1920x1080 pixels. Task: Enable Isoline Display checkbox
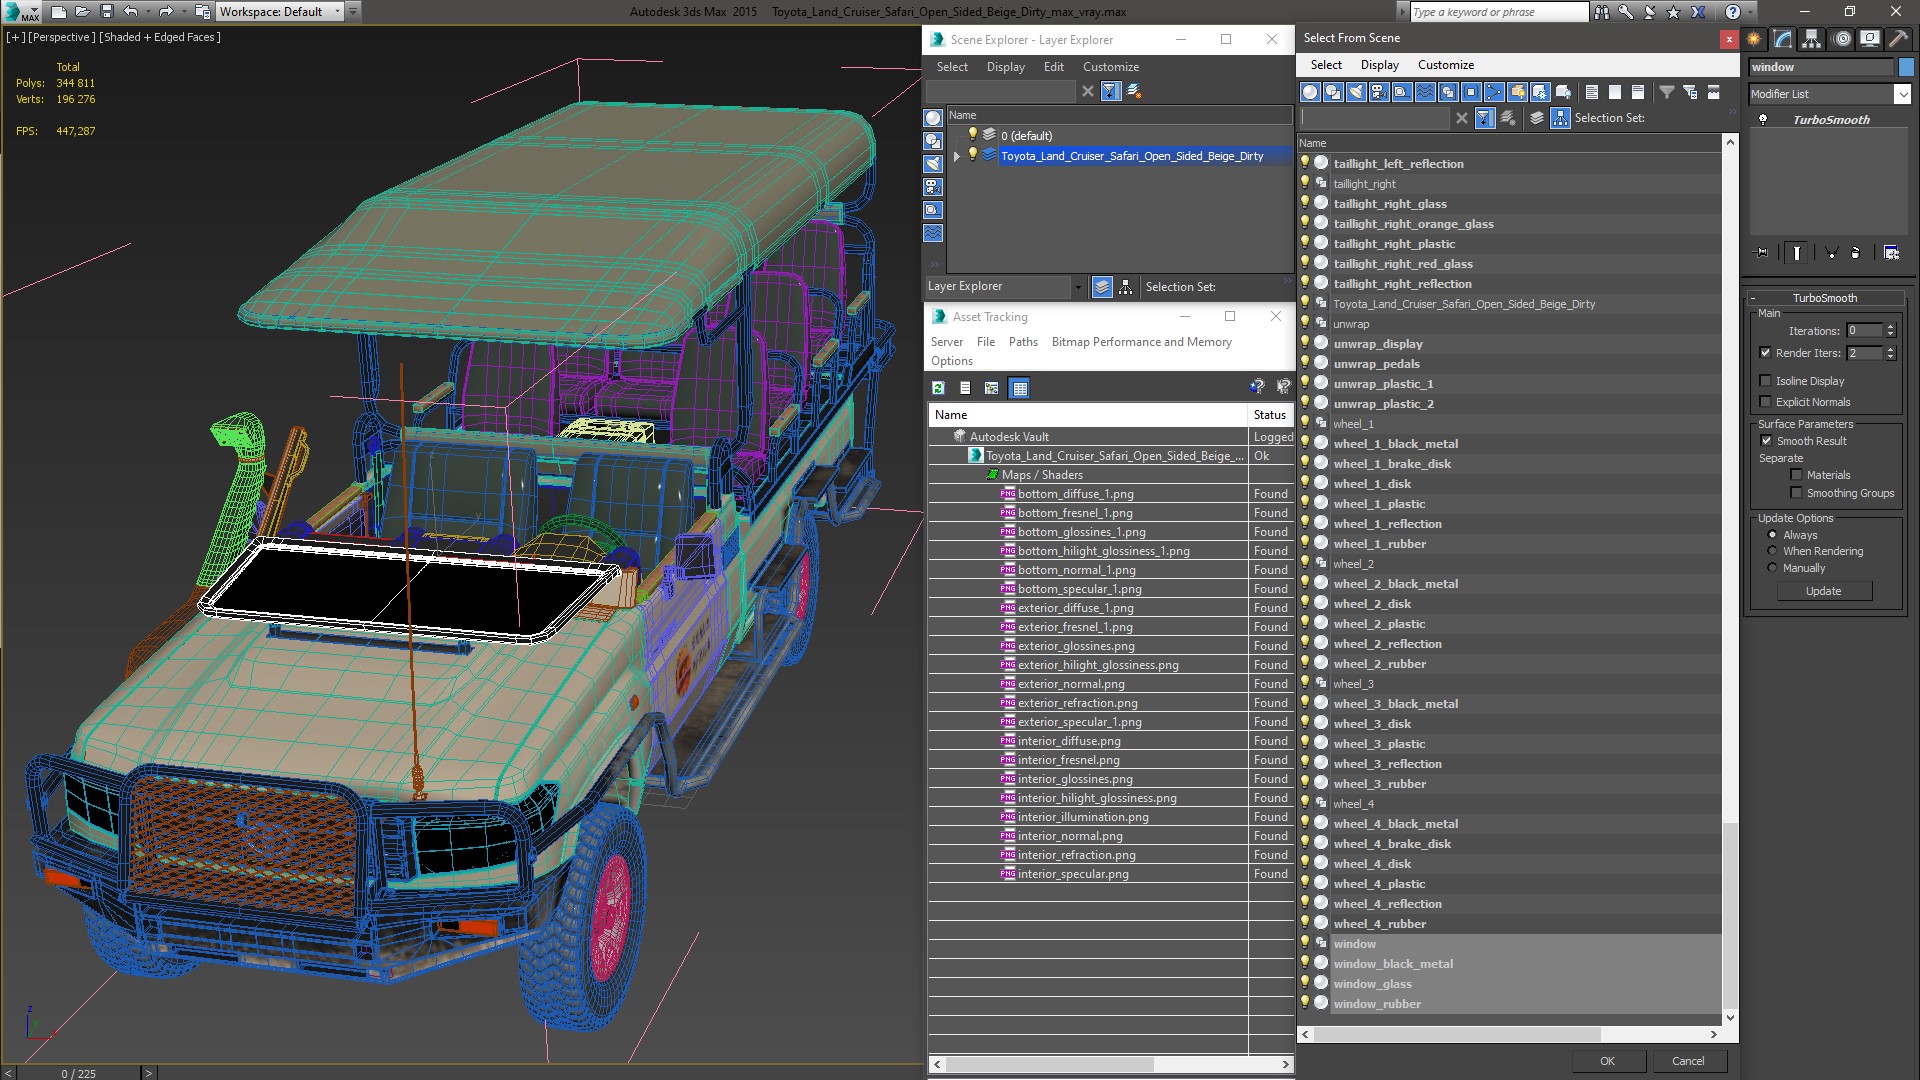pyautogui.click(x=1765, y=381)
